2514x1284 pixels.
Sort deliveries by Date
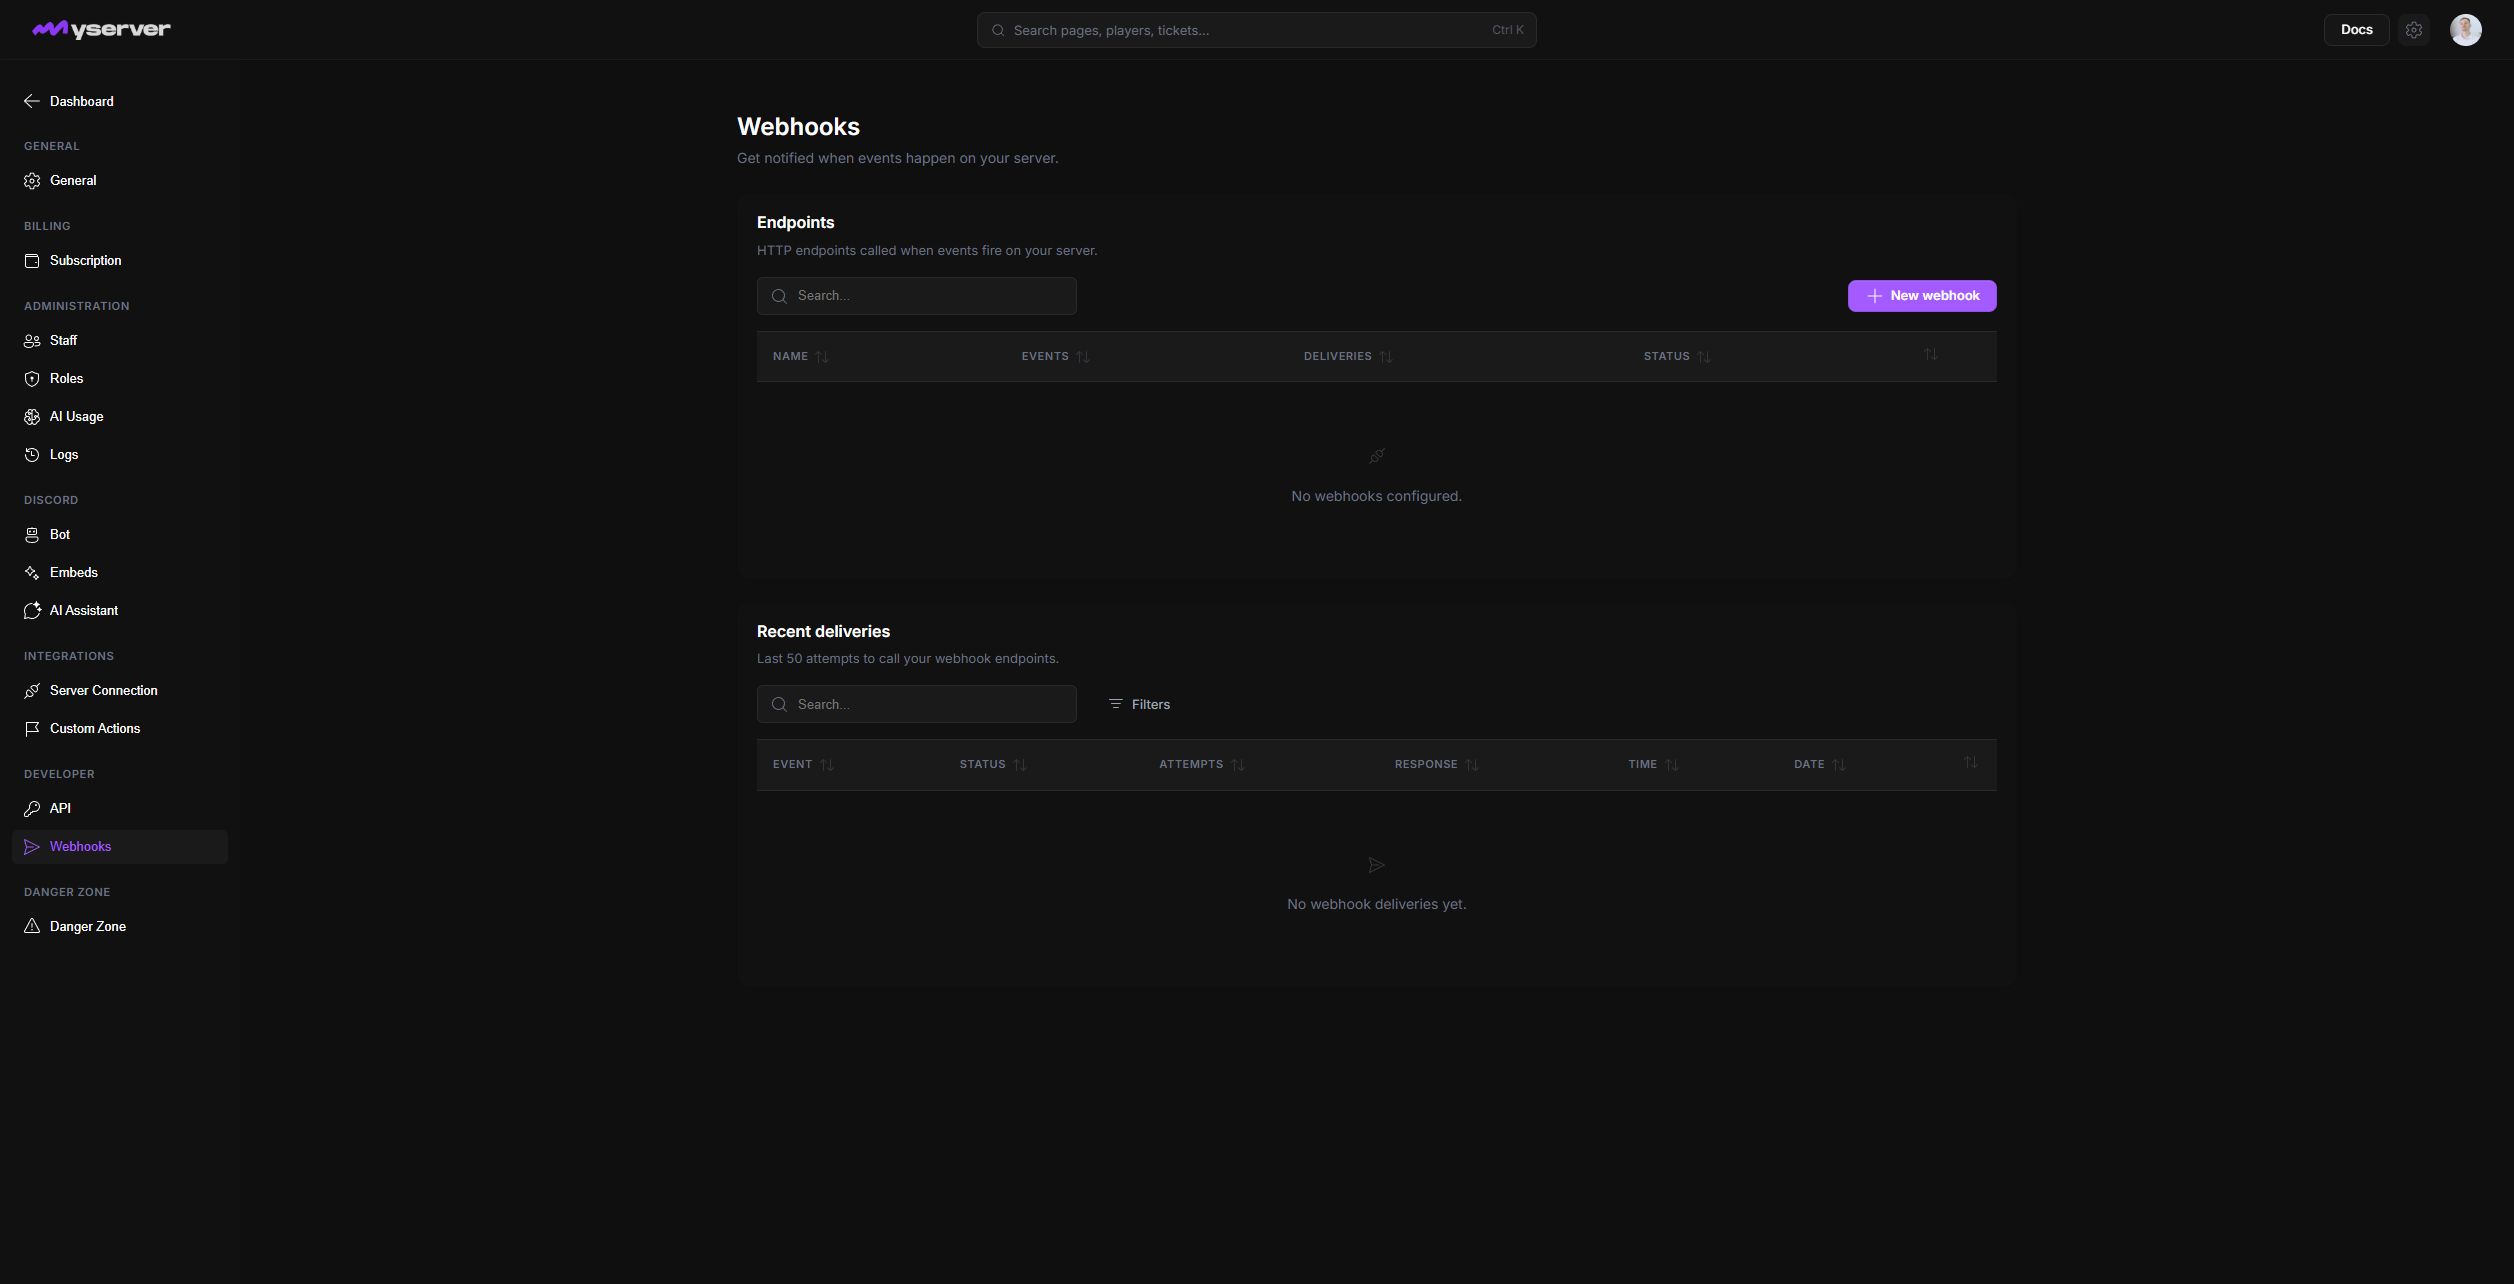tap(1819, 765)
